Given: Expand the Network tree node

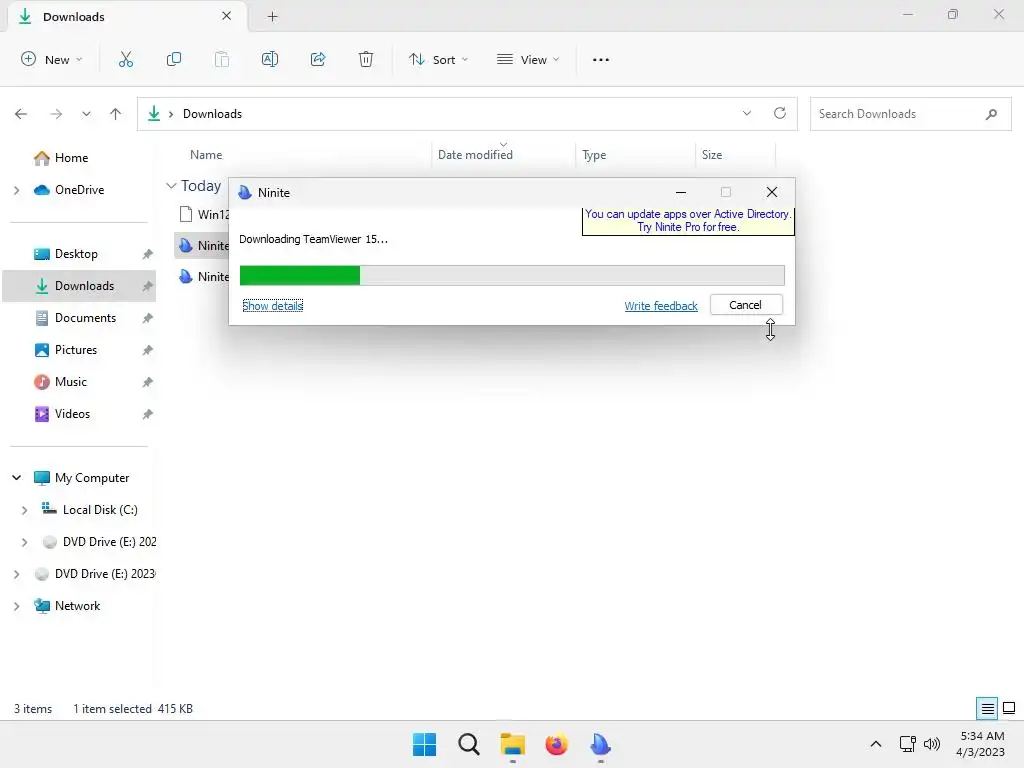Looking at the screenshot, I should coord(16,606).
